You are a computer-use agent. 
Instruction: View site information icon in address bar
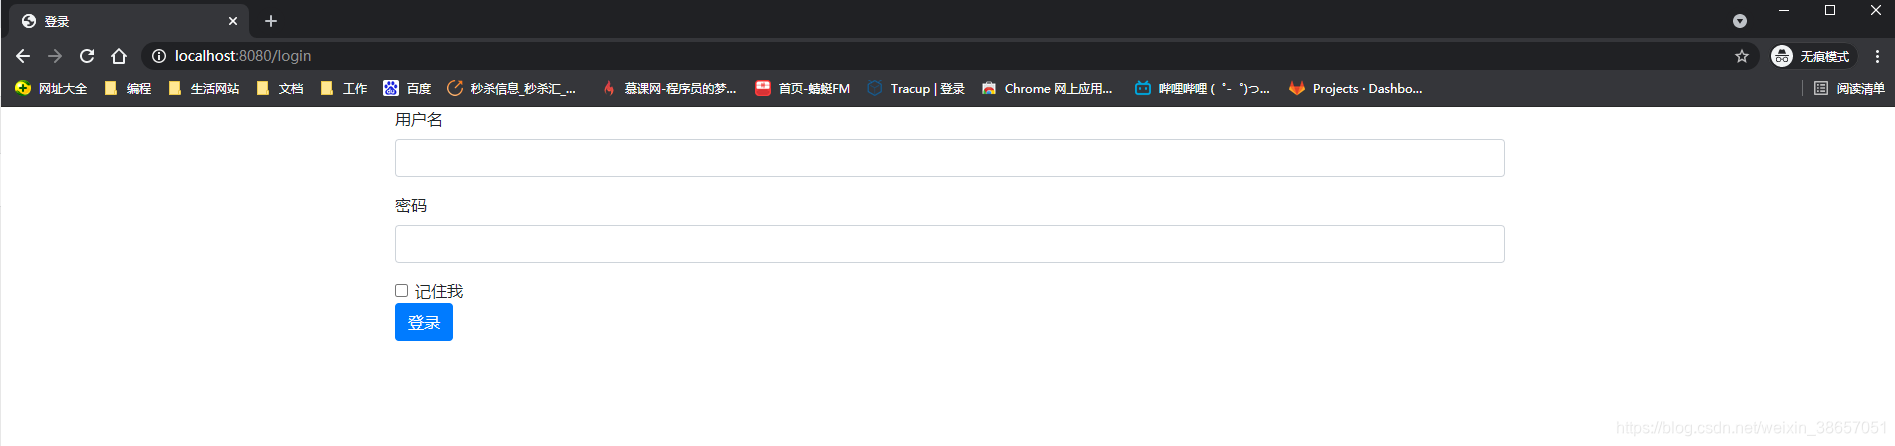[x=159, y=56]
